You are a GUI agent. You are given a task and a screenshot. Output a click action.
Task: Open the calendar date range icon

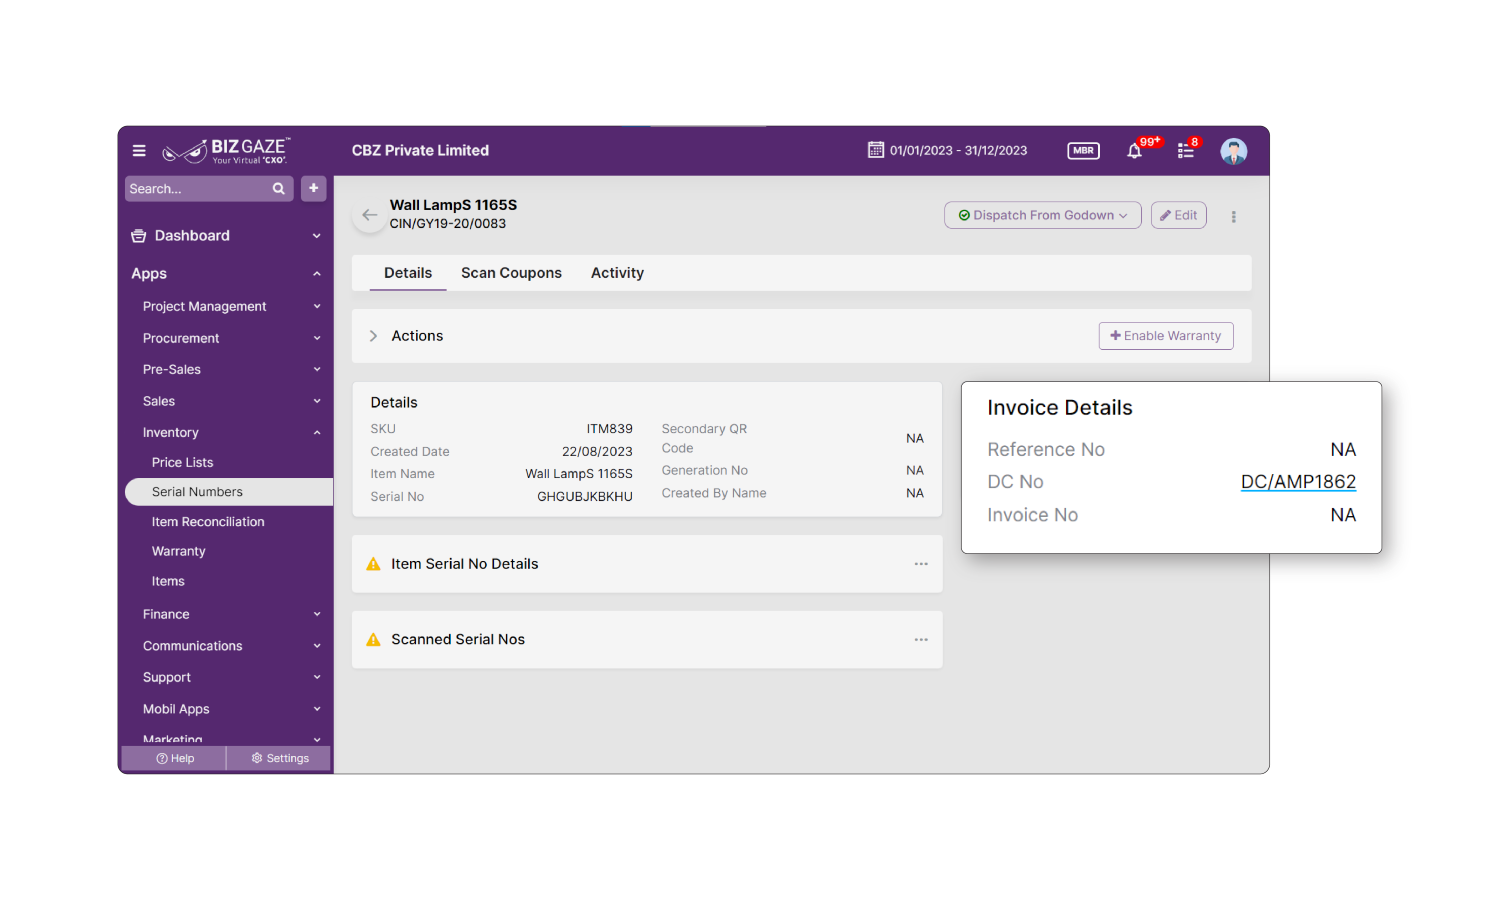click(876, 150)
